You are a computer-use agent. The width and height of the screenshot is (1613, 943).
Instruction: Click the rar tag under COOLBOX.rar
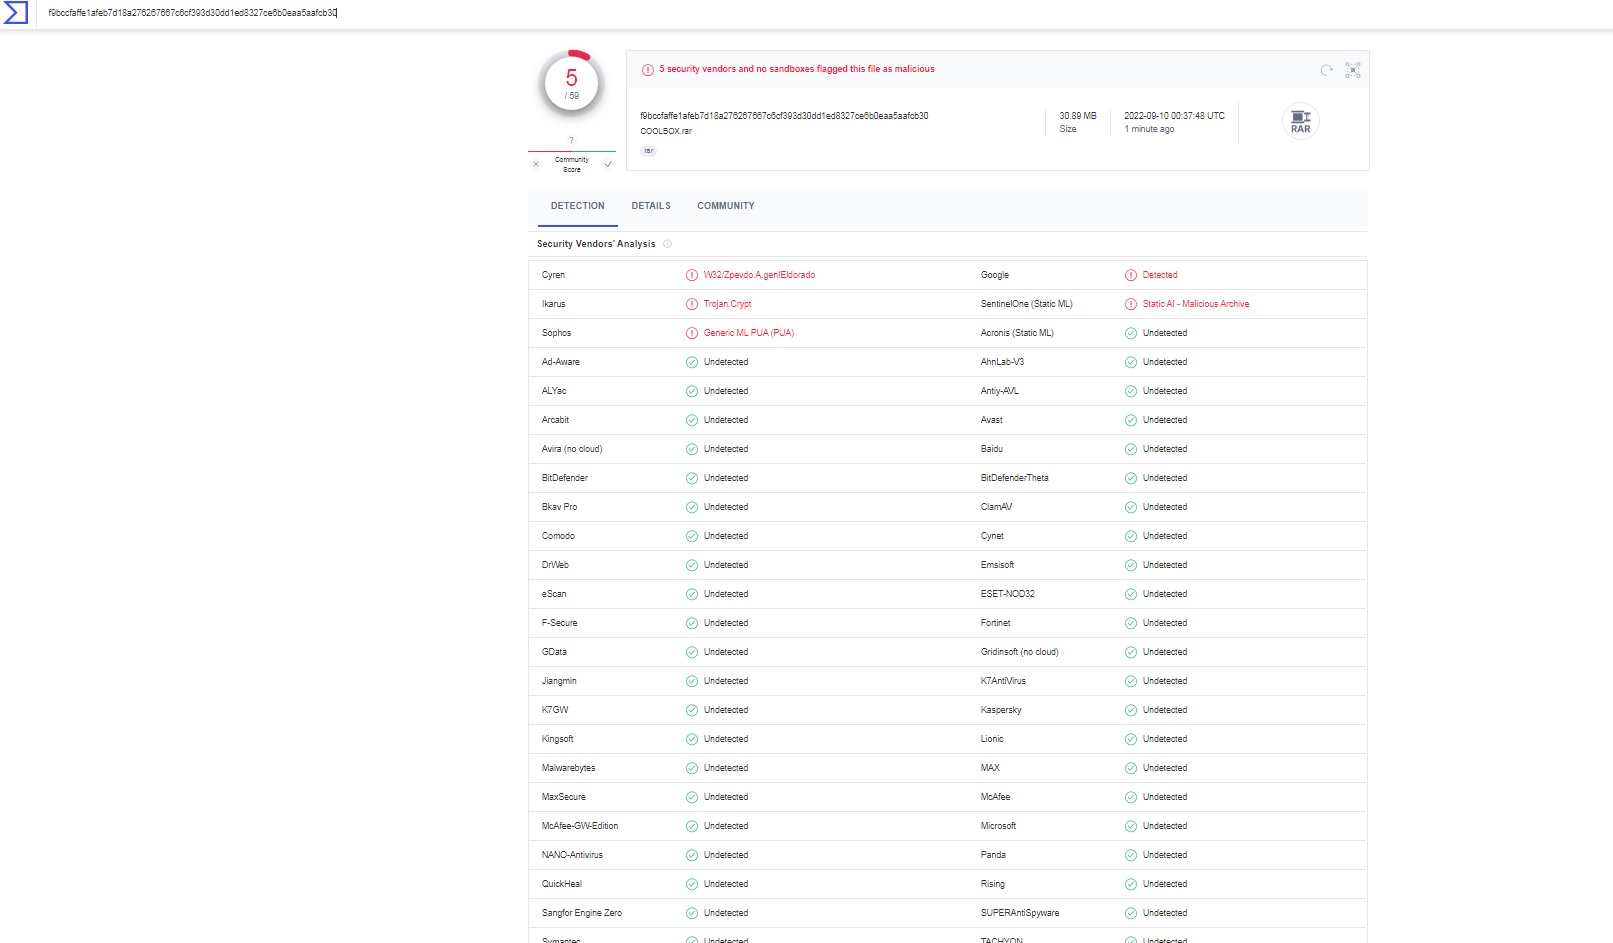pos(649,151)
